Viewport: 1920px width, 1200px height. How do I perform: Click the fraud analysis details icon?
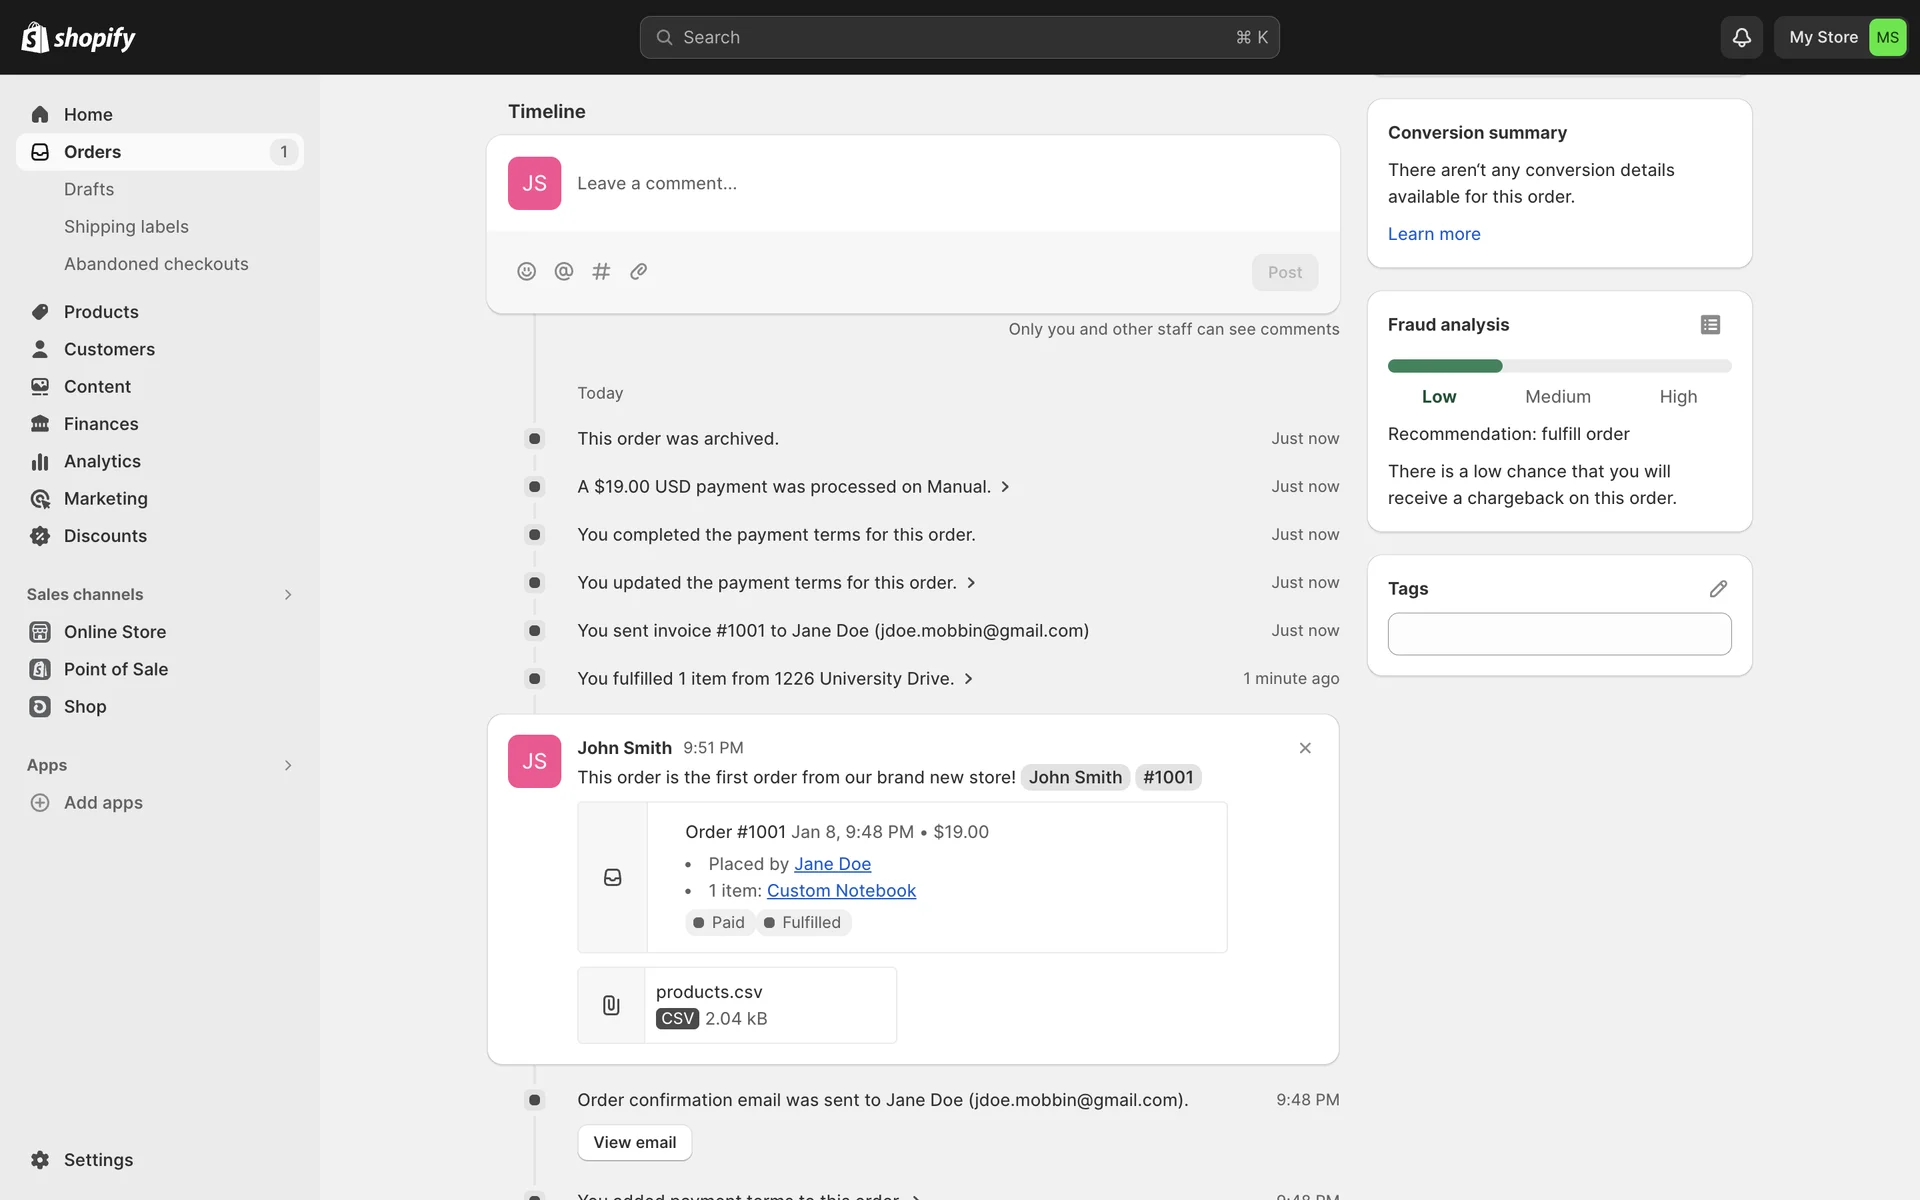1710,325
